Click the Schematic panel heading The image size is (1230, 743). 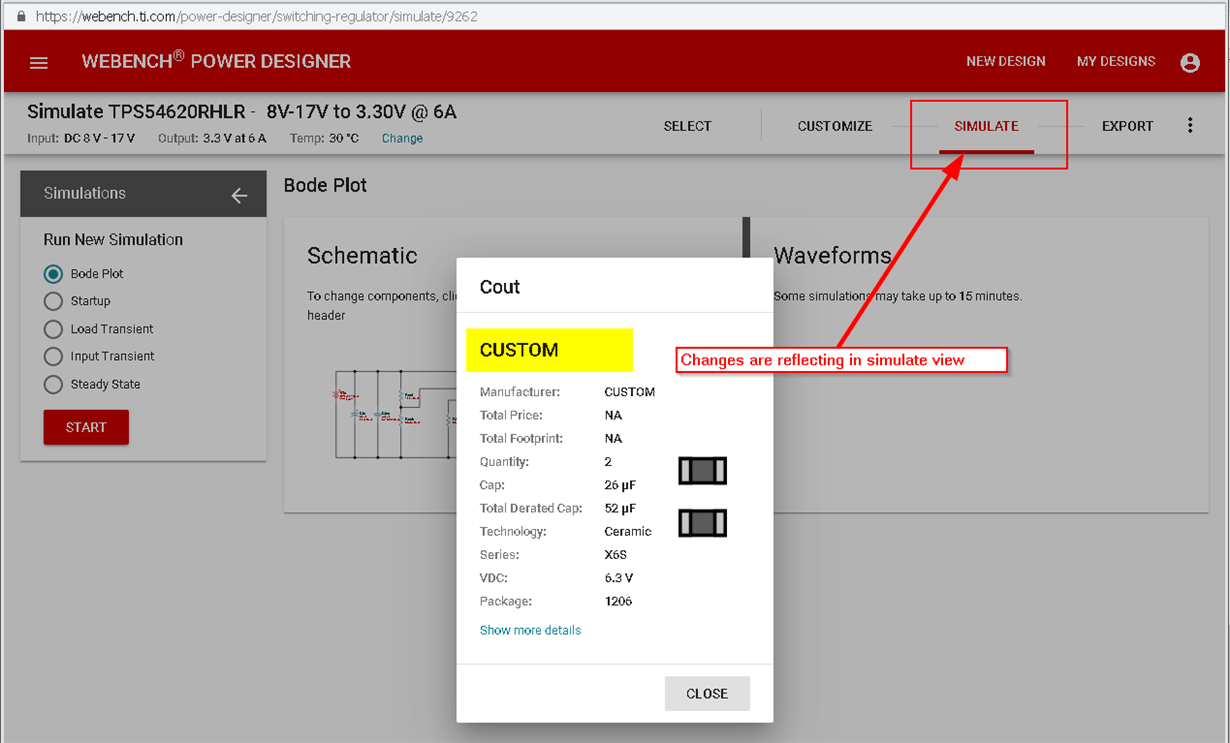(x=362, y=256)
